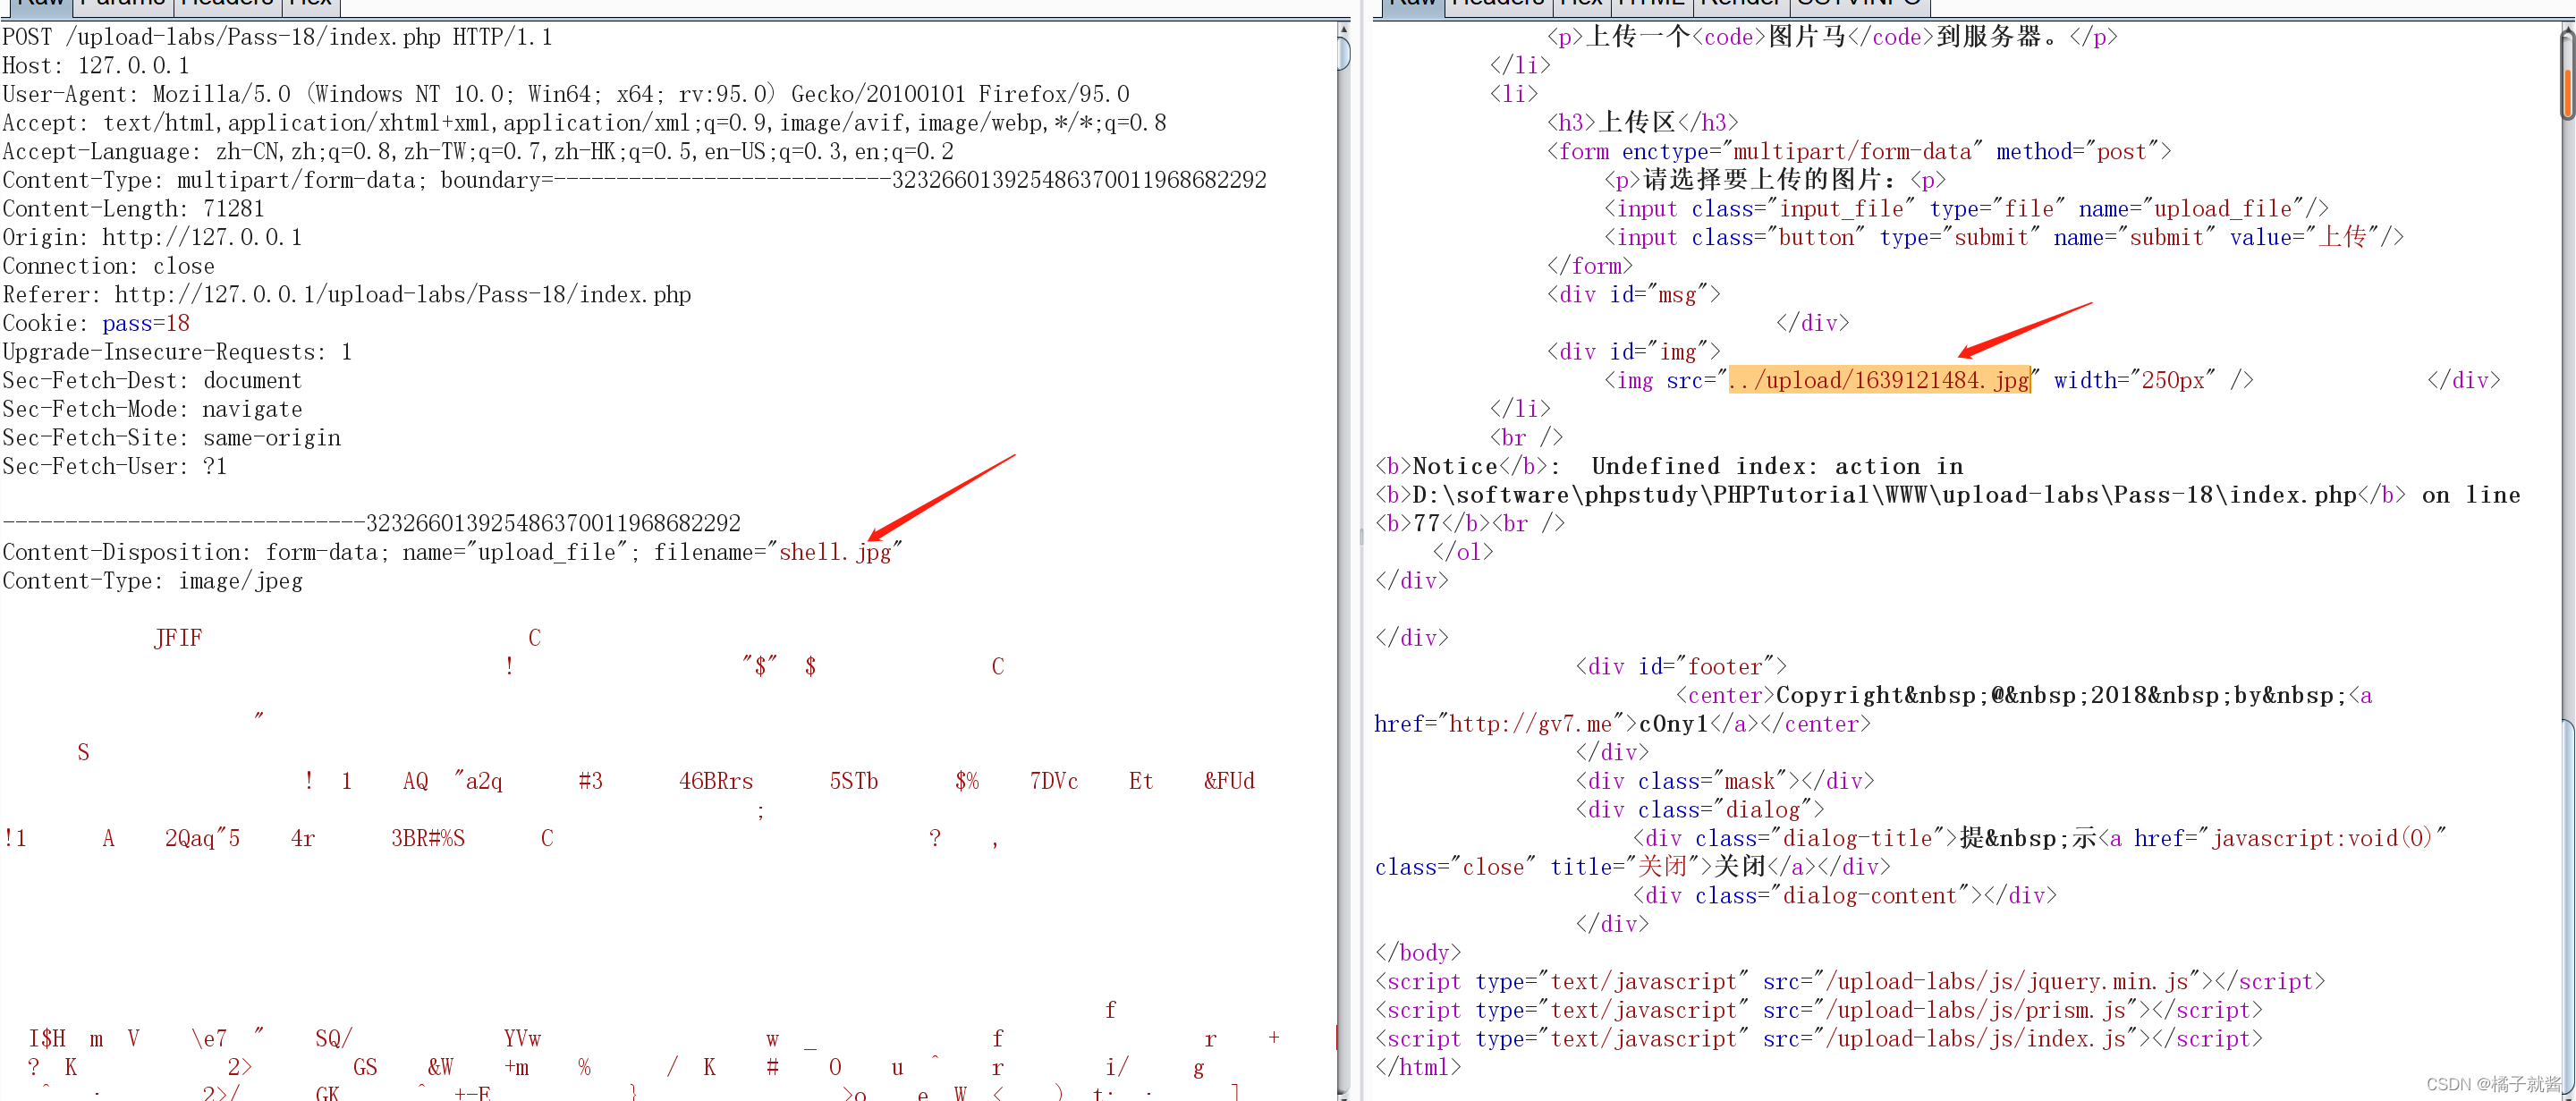
Task: Click the highlighted ../upload/1639121484.jpg path
Action: point(1879,381)
